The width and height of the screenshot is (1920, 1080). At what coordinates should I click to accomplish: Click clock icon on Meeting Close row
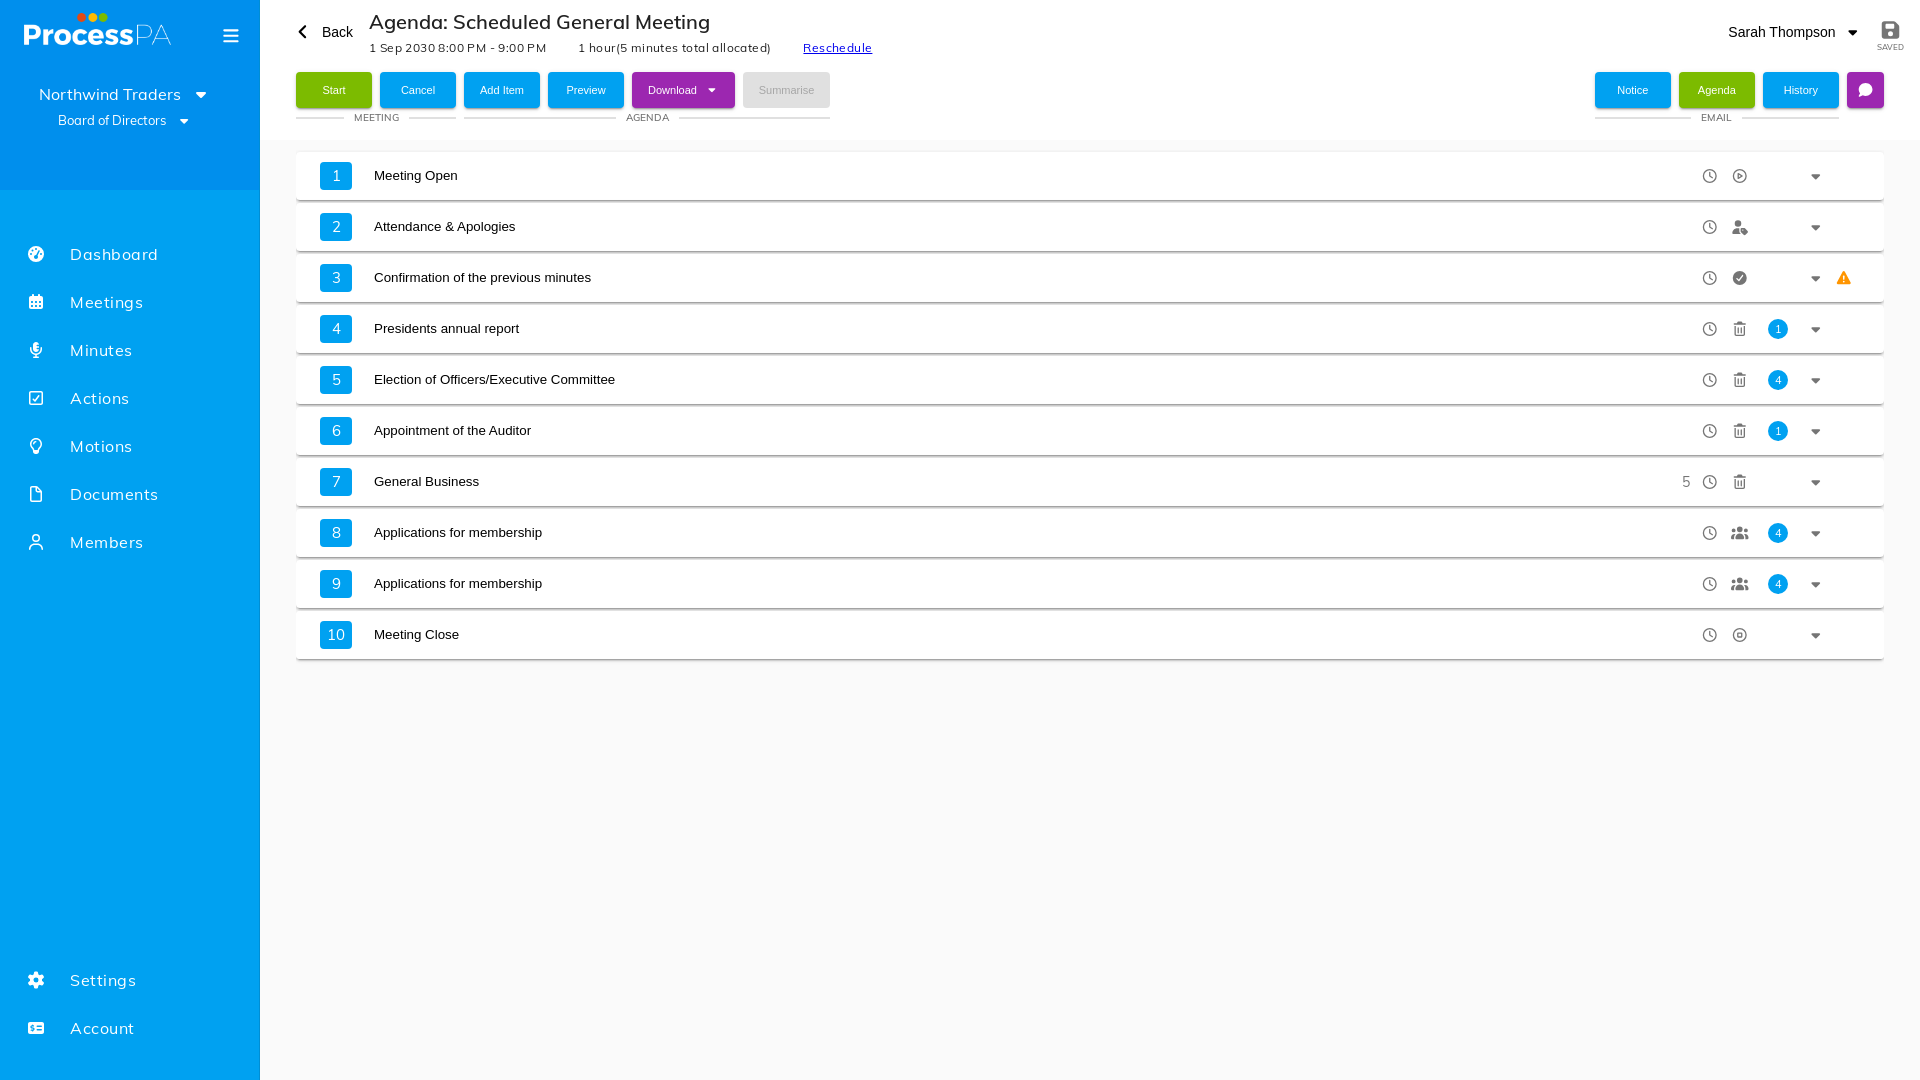(x=1710, y=635)
